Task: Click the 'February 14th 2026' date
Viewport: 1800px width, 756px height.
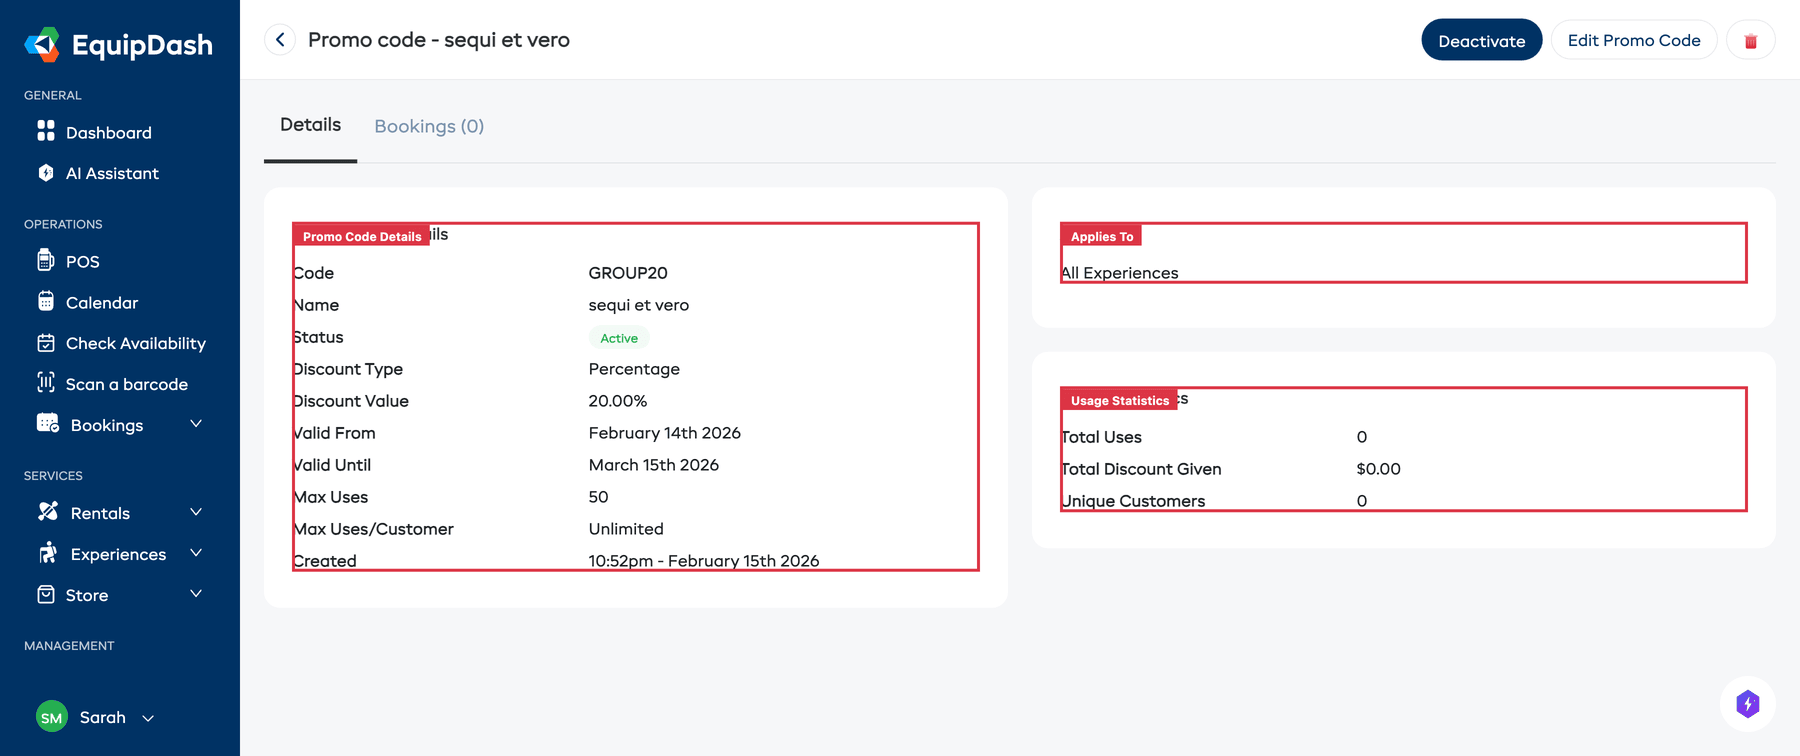Action: tap(665, 433)
